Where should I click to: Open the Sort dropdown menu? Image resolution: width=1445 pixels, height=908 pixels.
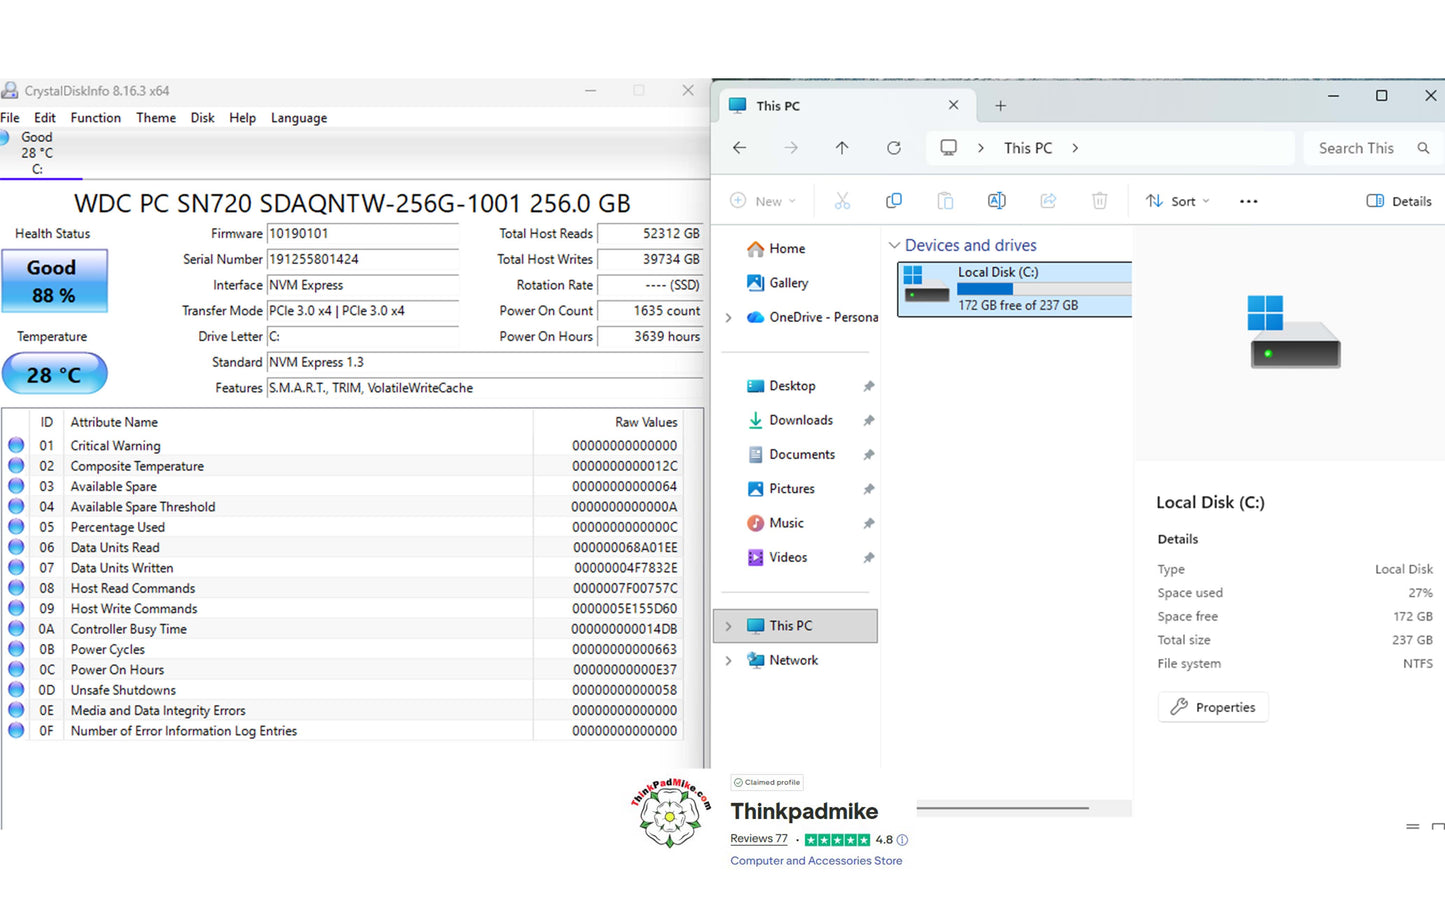coord(1177,201)
